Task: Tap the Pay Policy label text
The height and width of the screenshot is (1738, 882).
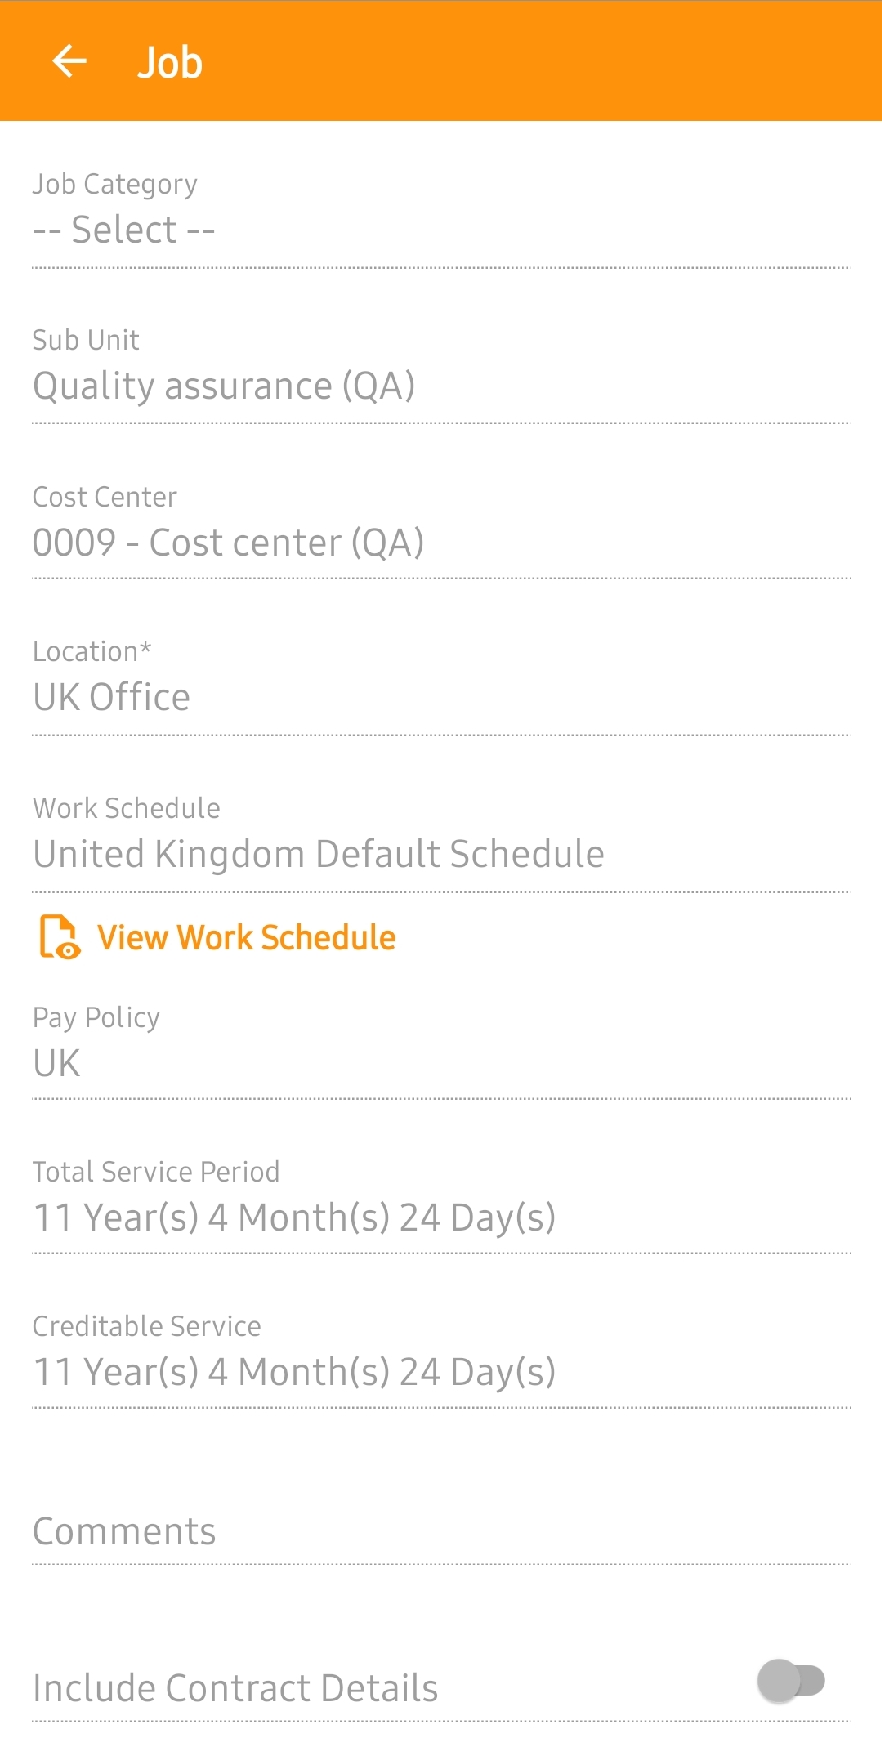Action: tap(96, 1018)
